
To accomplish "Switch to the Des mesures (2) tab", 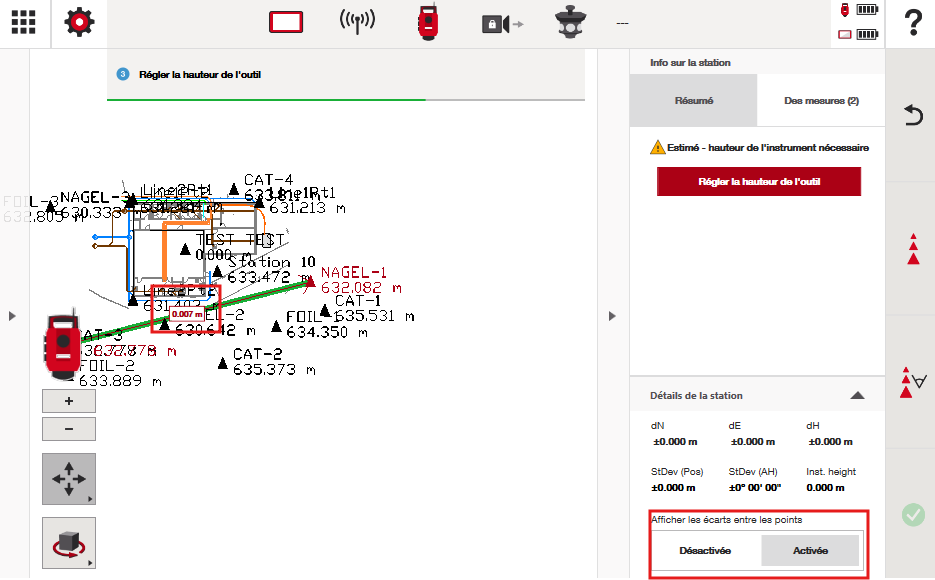I will coord(821,101).
